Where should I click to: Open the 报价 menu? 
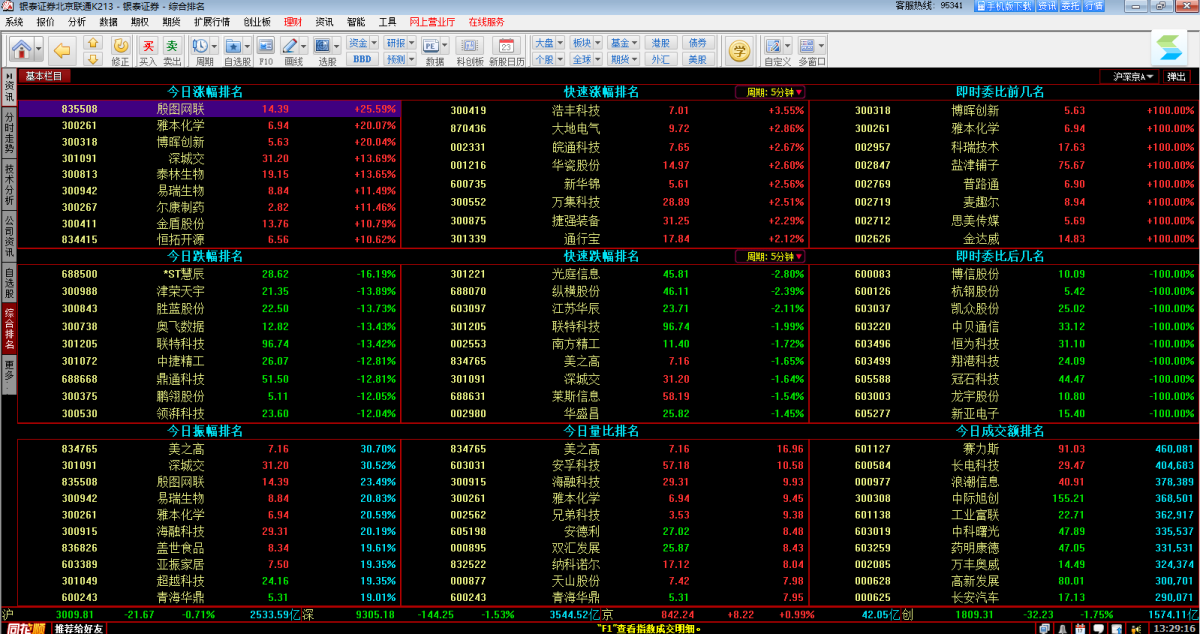[x=45, y=21]
